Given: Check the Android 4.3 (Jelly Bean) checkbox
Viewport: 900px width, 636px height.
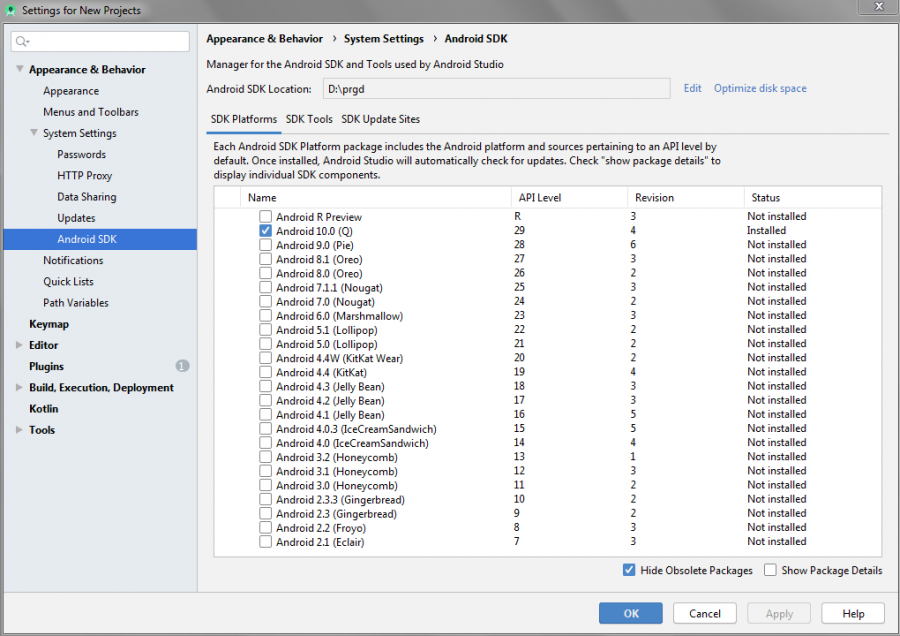Looking at the screenshot, I should click(265, 386).
